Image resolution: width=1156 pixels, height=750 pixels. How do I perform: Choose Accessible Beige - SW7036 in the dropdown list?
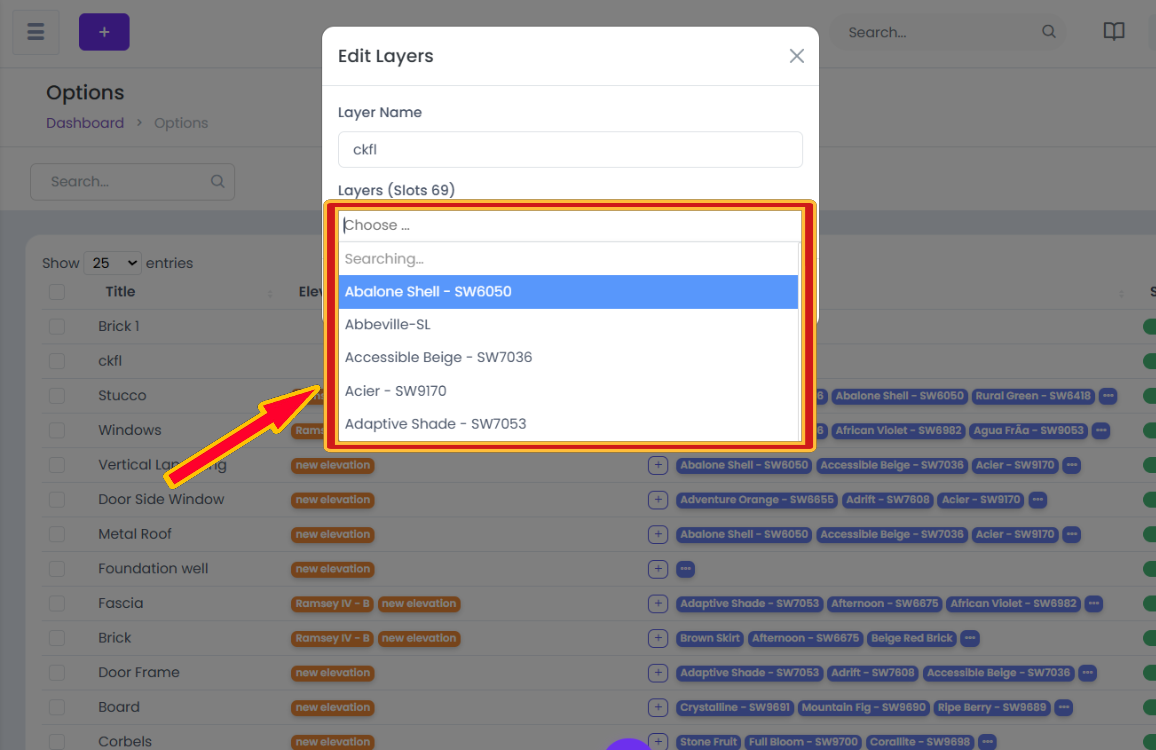(568, 358)
